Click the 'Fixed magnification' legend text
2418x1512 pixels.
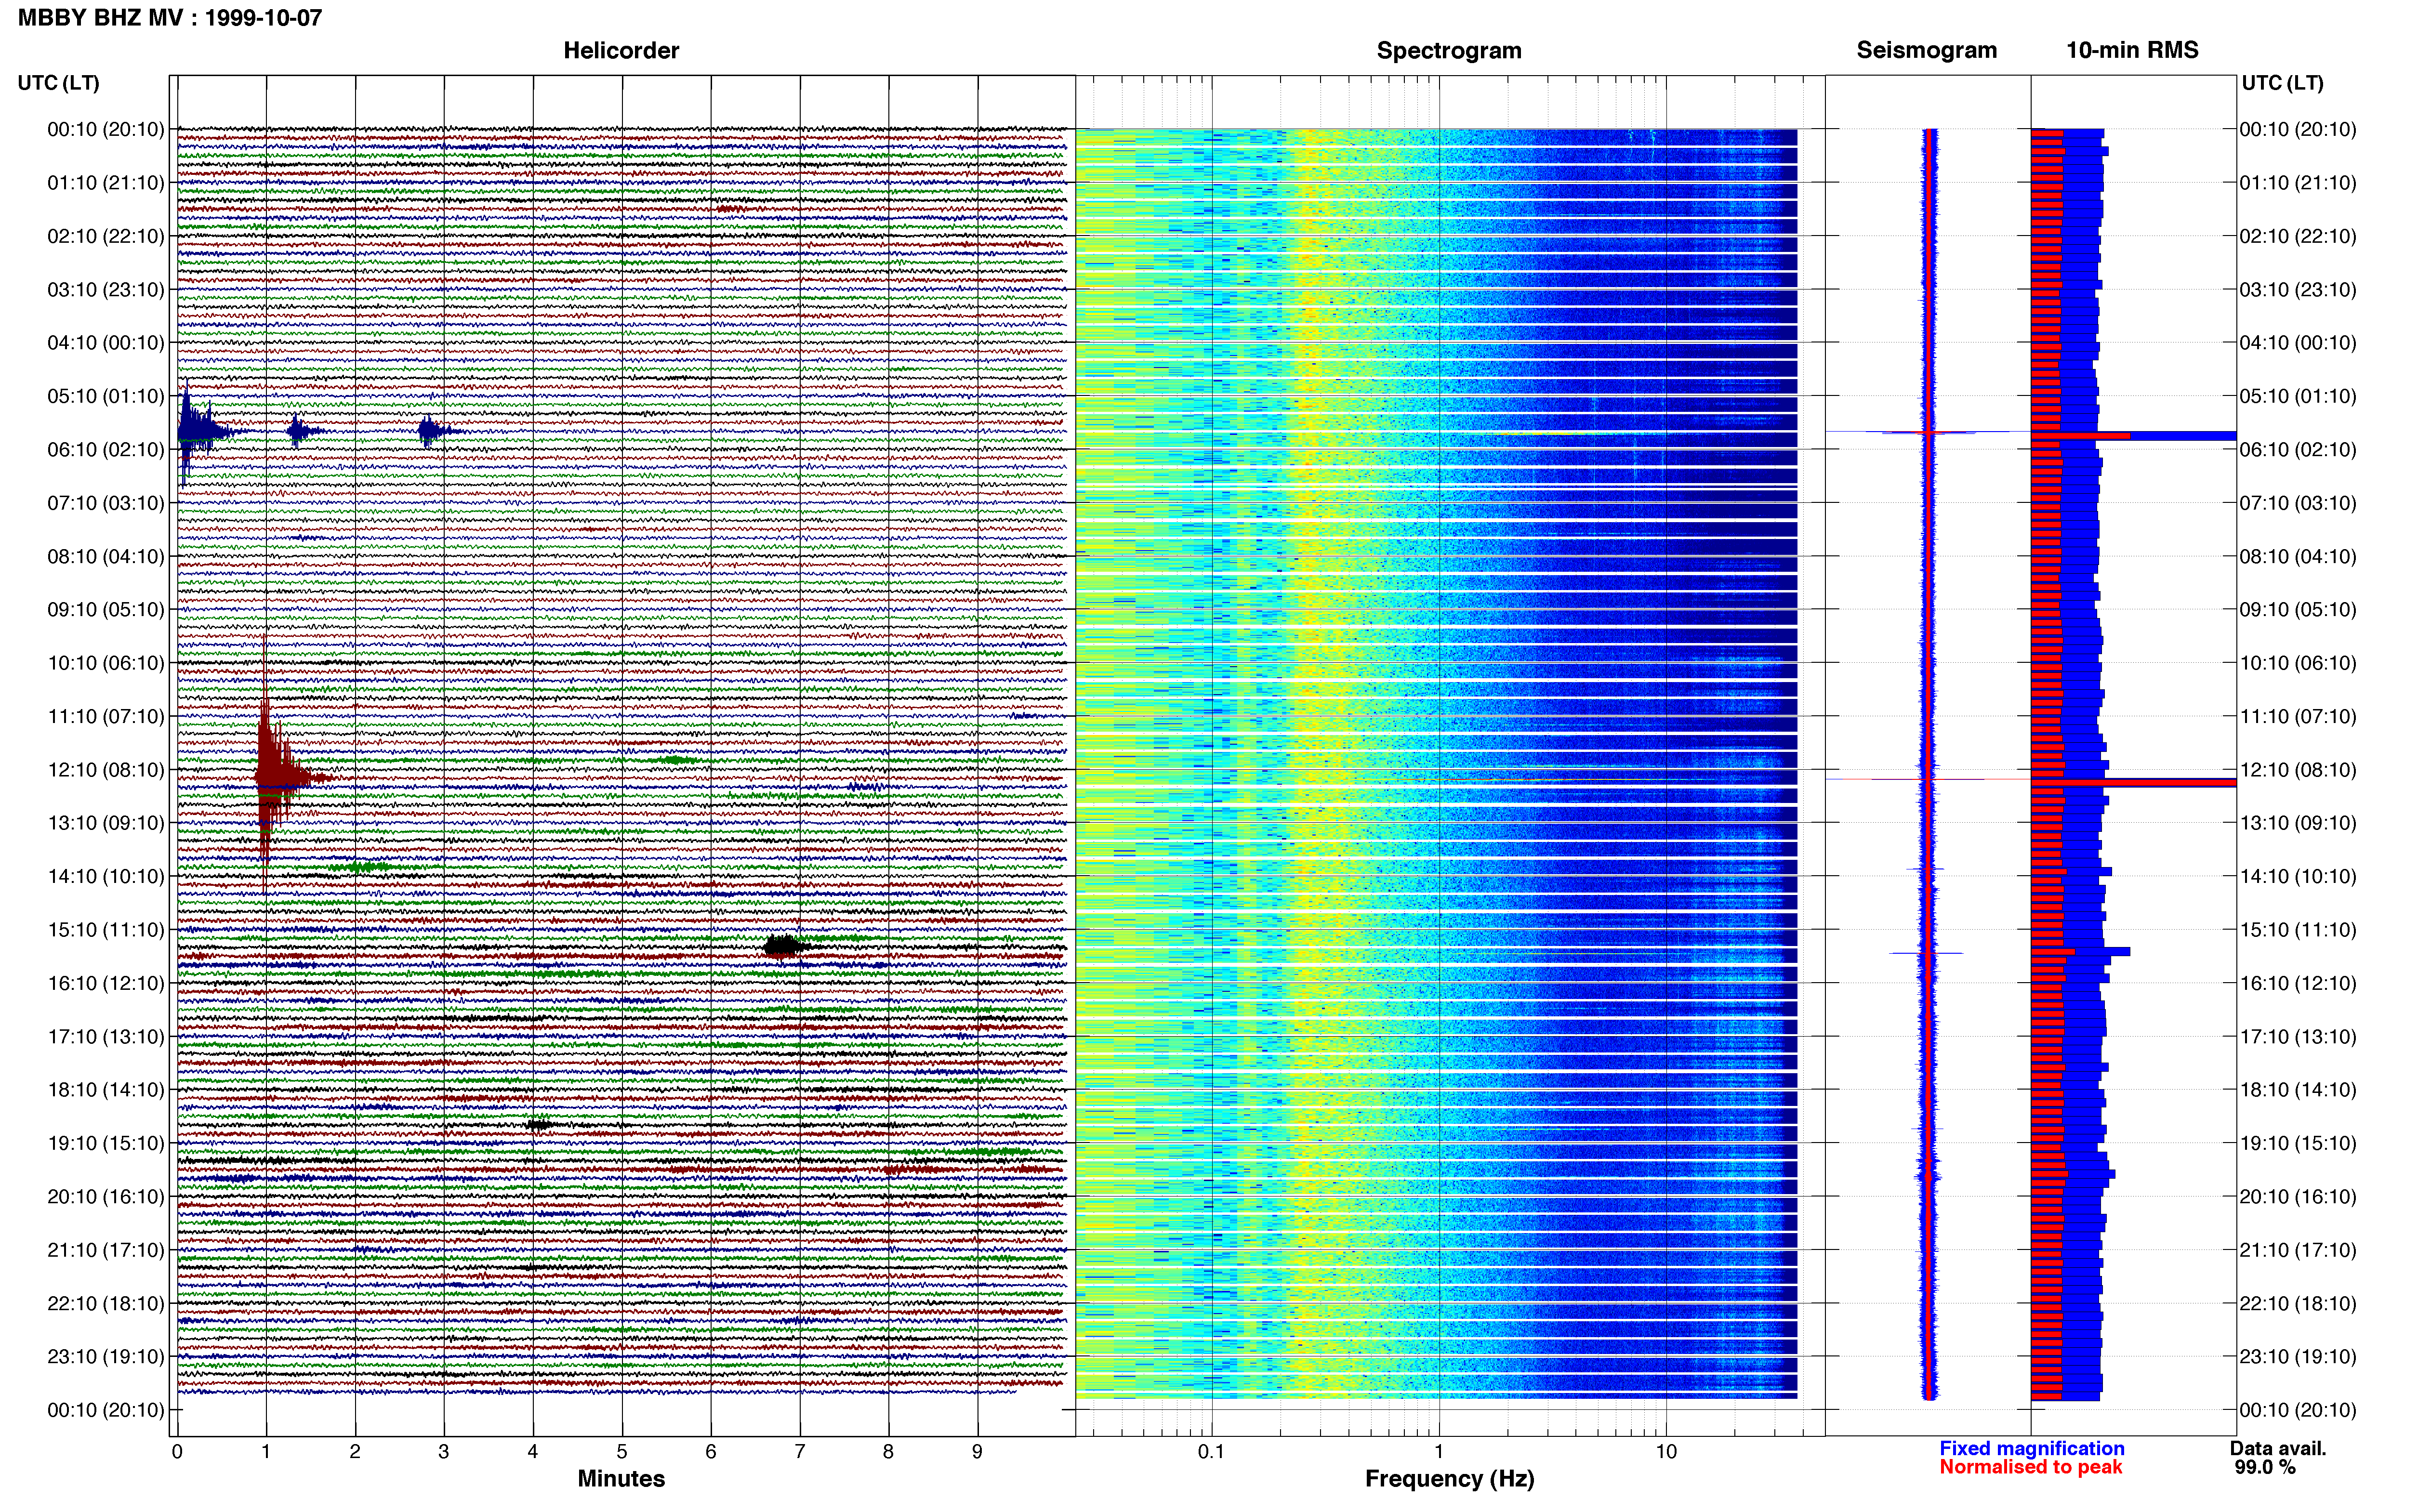[x=2031, y=1448]
